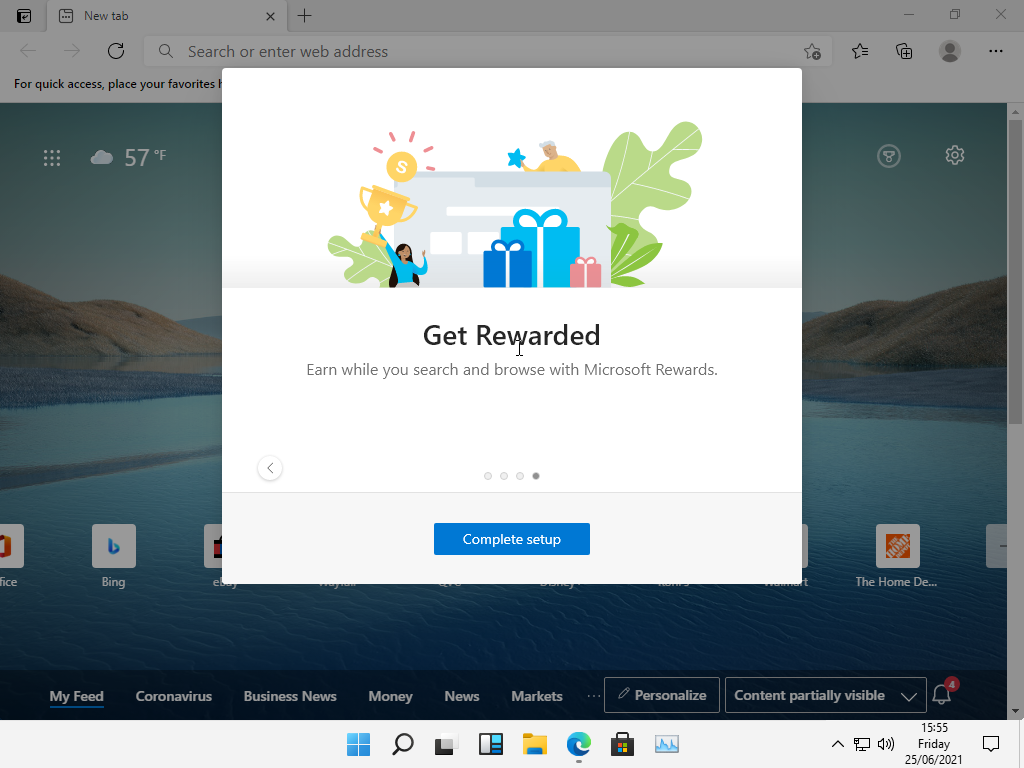The image size is (1024, 768).
Task: Click the profile avatar icon
Action: 950,51
